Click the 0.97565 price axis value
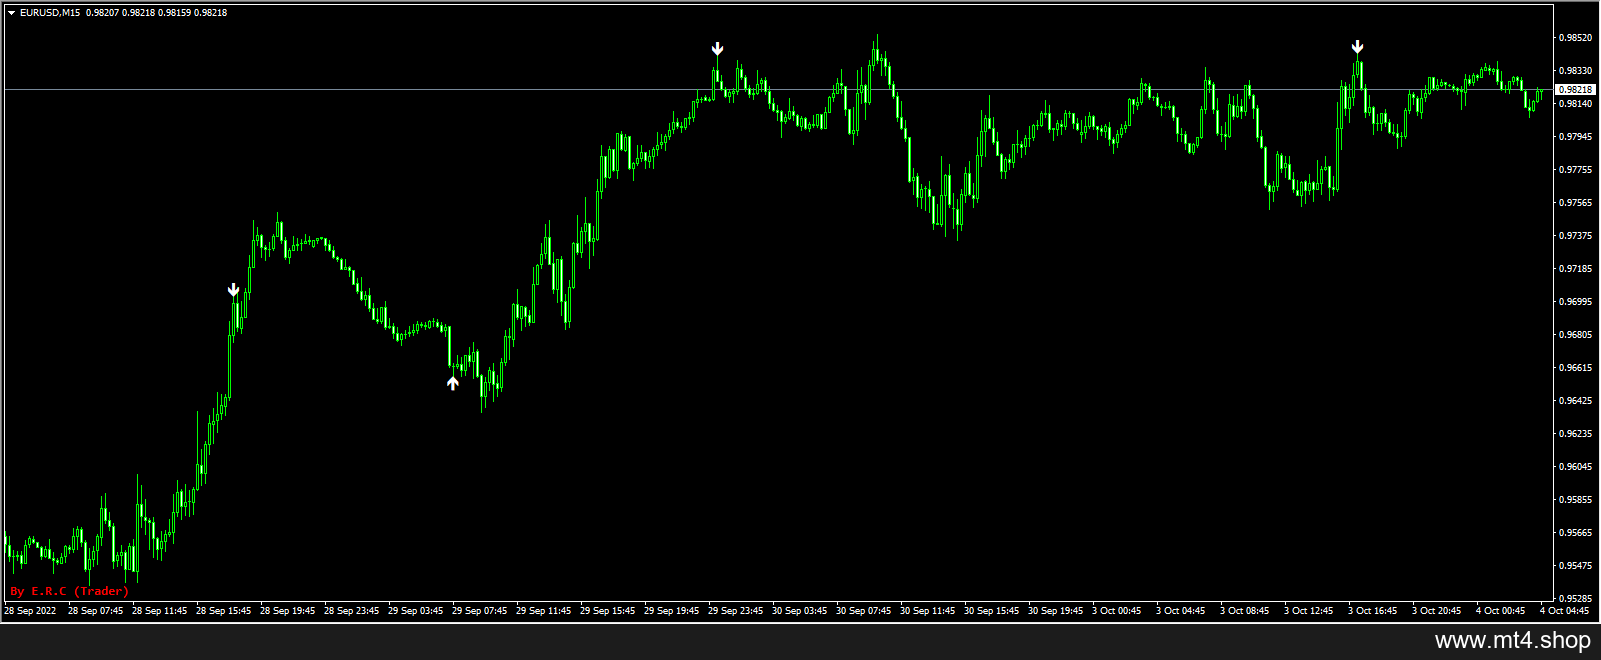 [1576, 203]
